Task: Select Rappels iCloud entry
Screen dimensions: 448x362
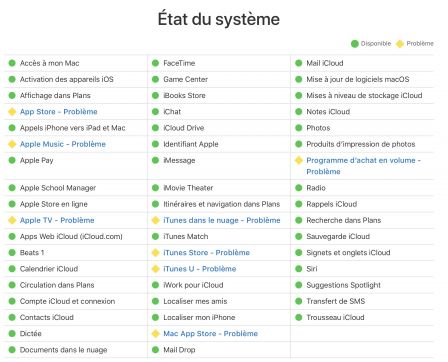Action: tap(332, 204)
